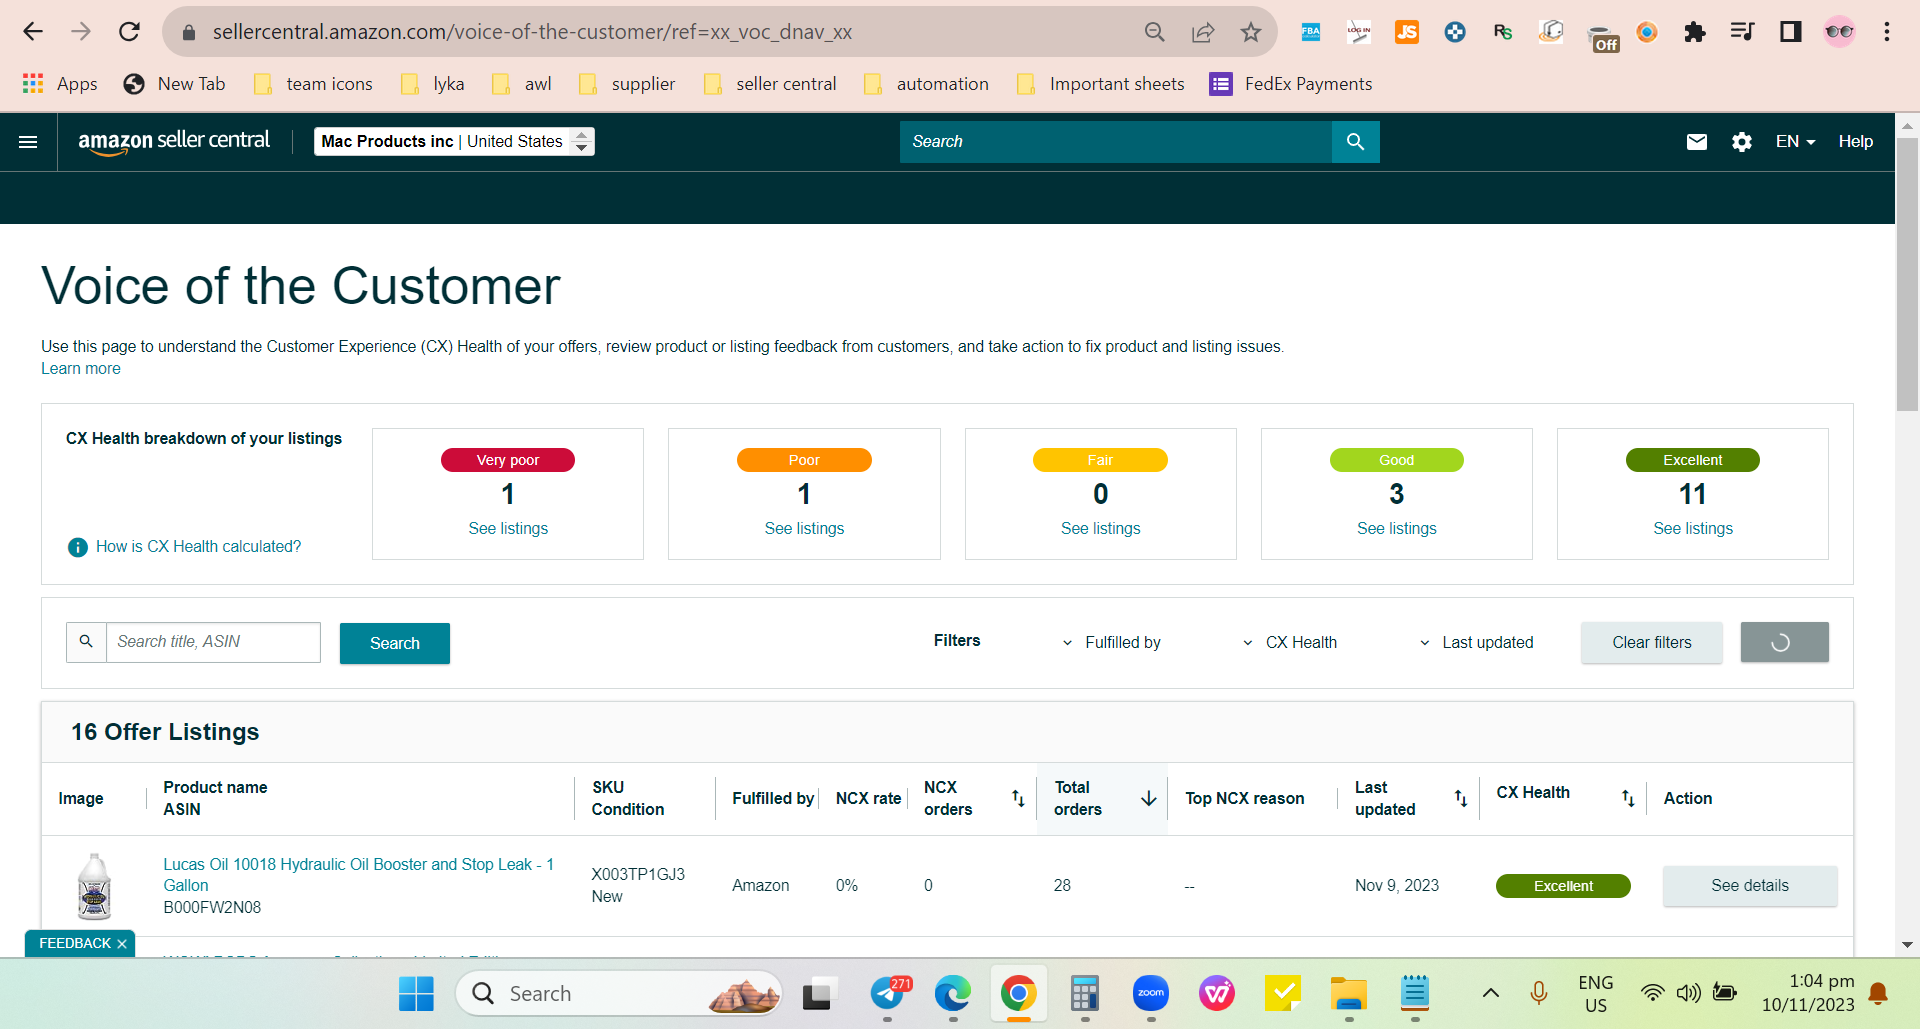Open Chrome three-dot menu

click(1887, 32)
